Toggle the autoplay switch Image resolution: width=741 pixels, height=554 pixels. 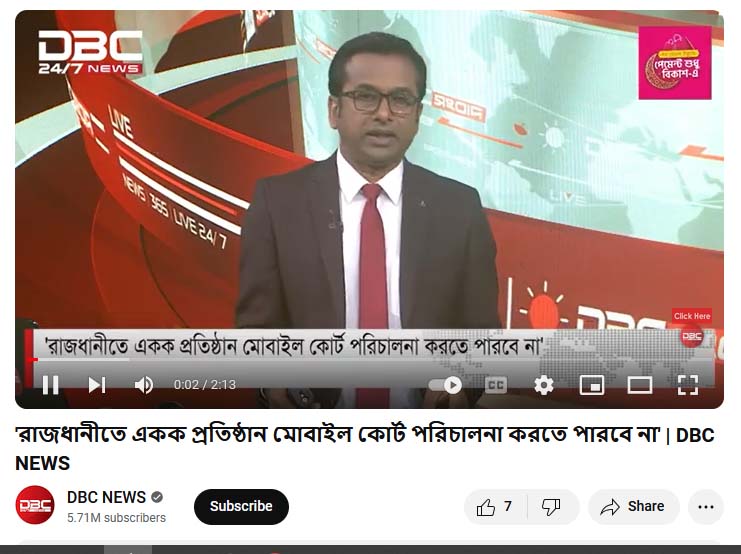coord(446,385)
